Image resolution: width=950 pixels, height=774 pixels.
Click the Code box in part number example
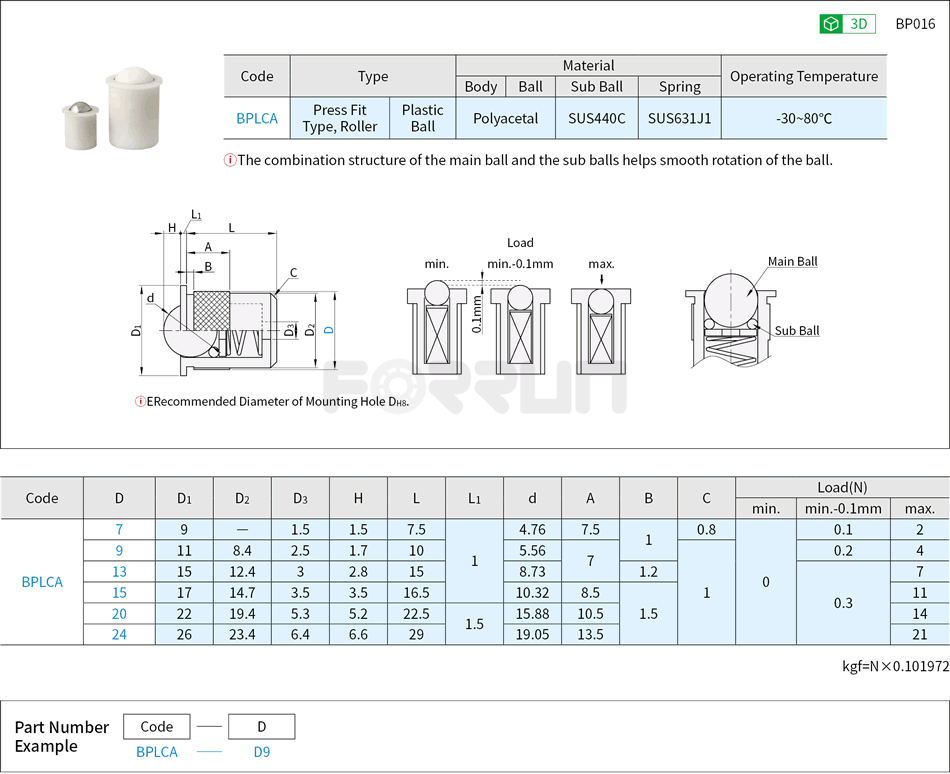coord(156,726)
